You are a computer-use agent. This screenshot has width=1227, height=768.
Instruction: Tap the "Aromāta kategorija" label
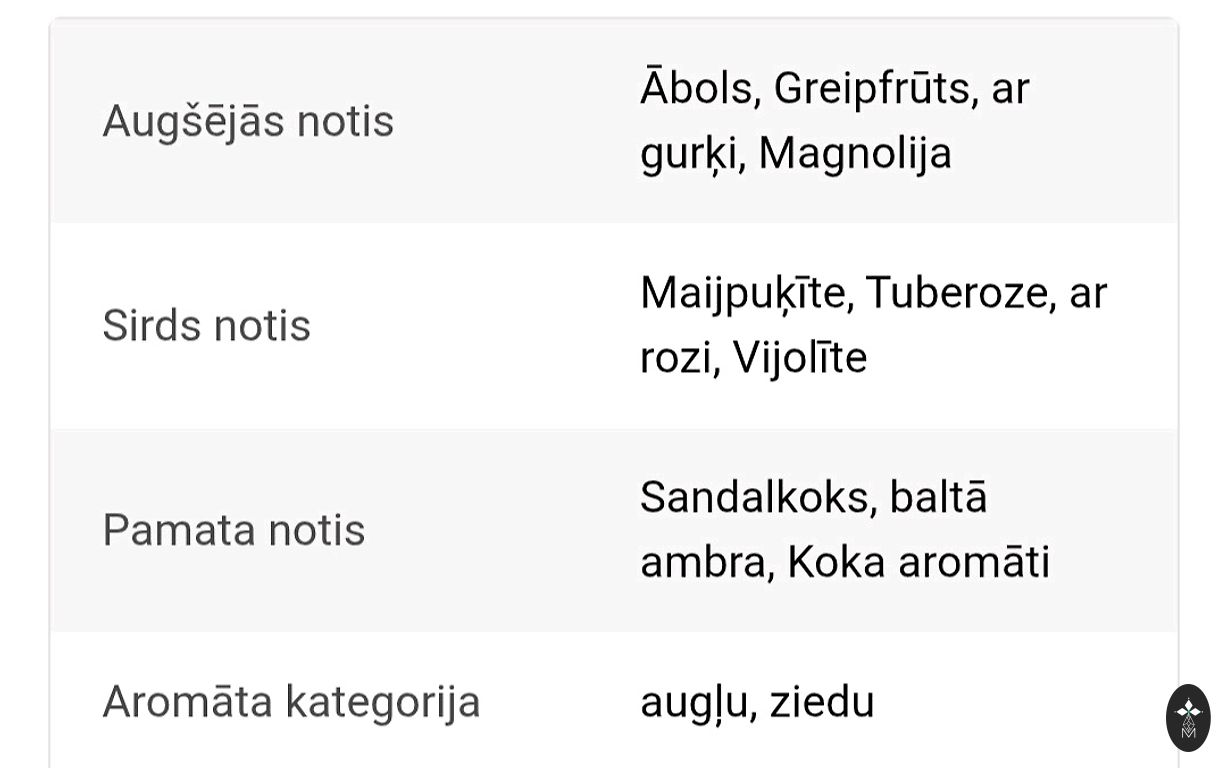[x=291, y=702]
